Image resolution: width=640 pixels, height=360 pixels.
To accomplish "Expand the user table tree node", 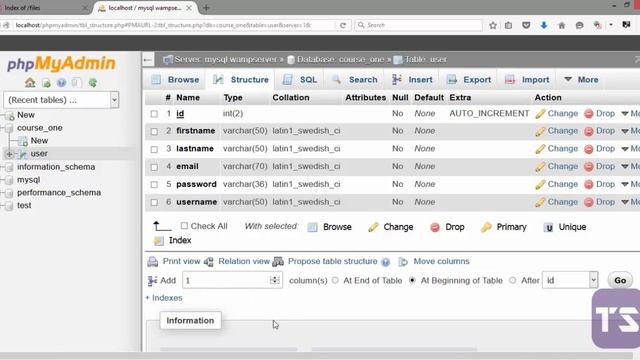I will pos(9,154).
